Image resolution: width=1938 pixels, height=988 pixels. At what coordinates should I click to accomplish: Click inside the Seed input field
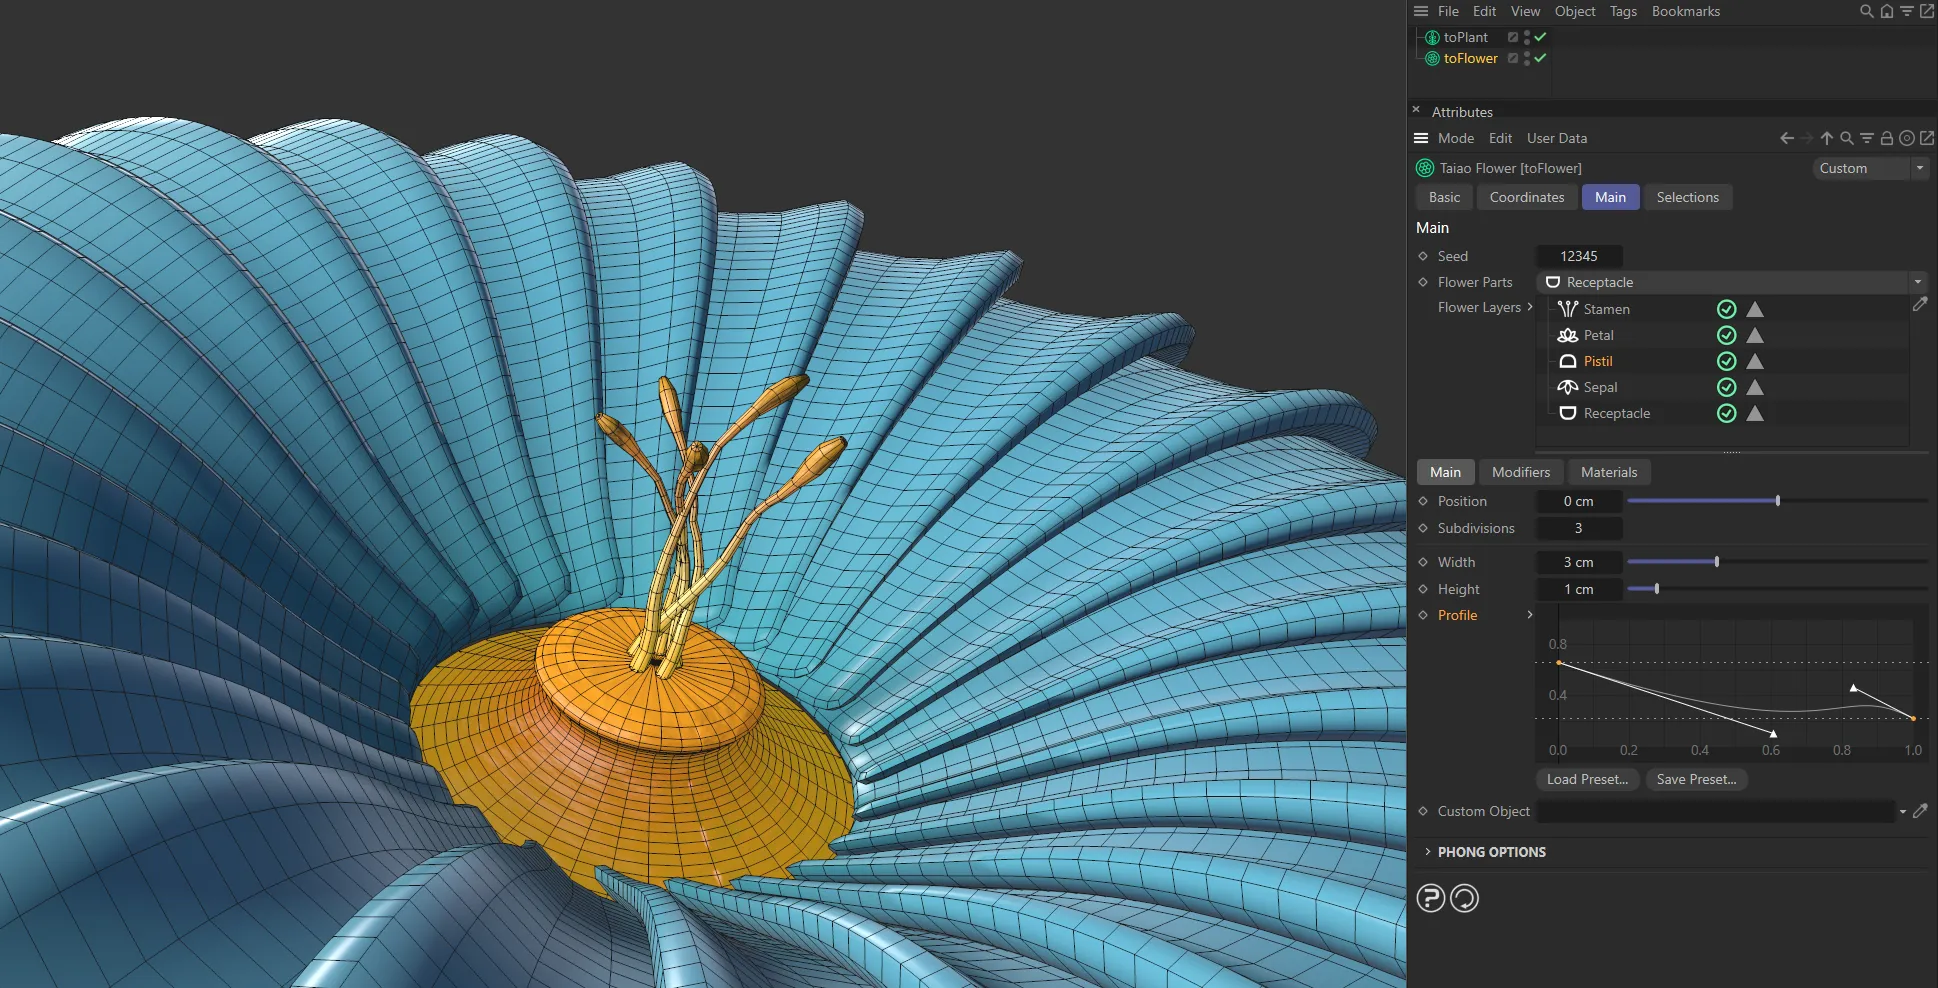pyautogui.click(x=1578, y=256)
